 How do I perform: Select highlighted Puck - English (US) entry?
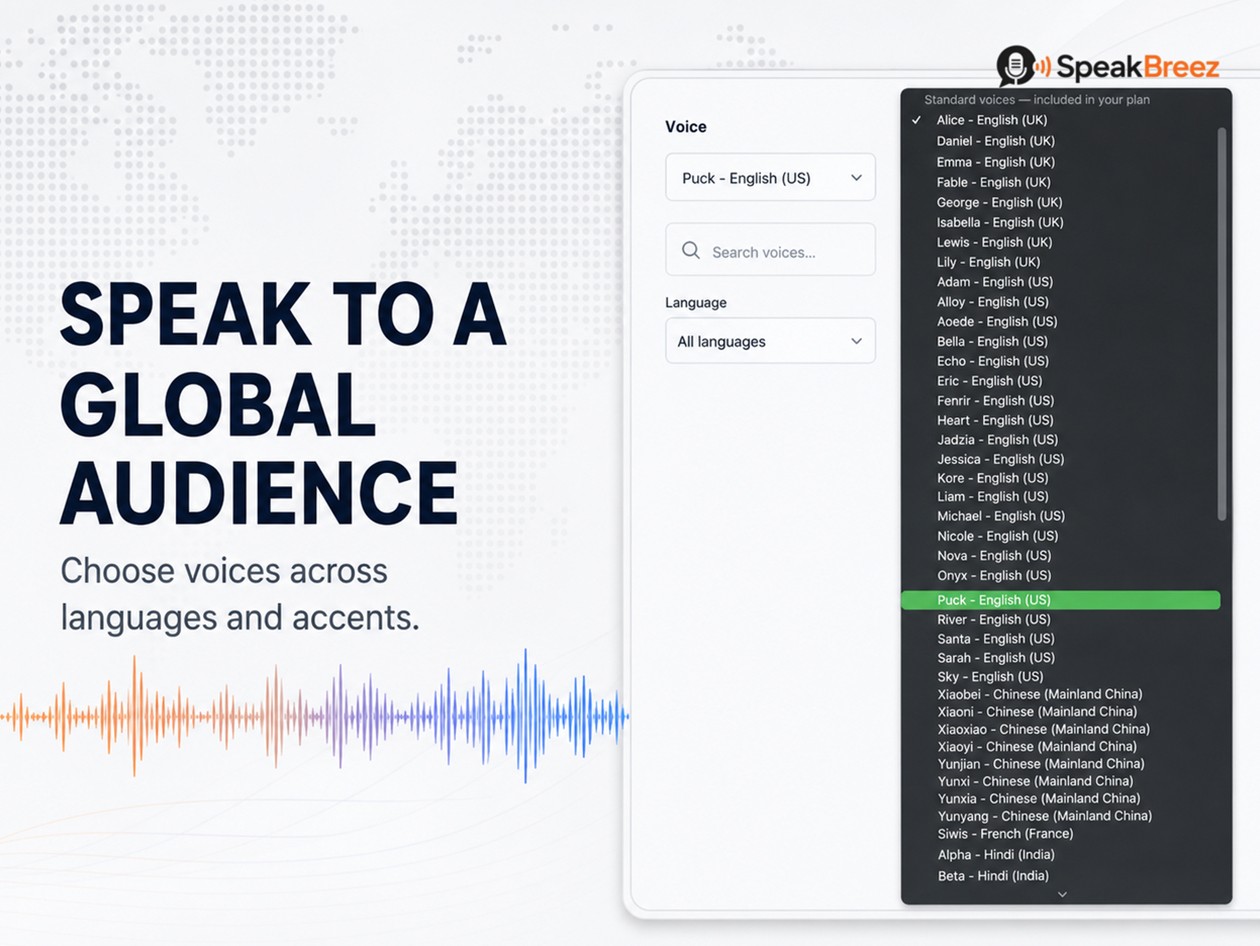point(1060,600)
